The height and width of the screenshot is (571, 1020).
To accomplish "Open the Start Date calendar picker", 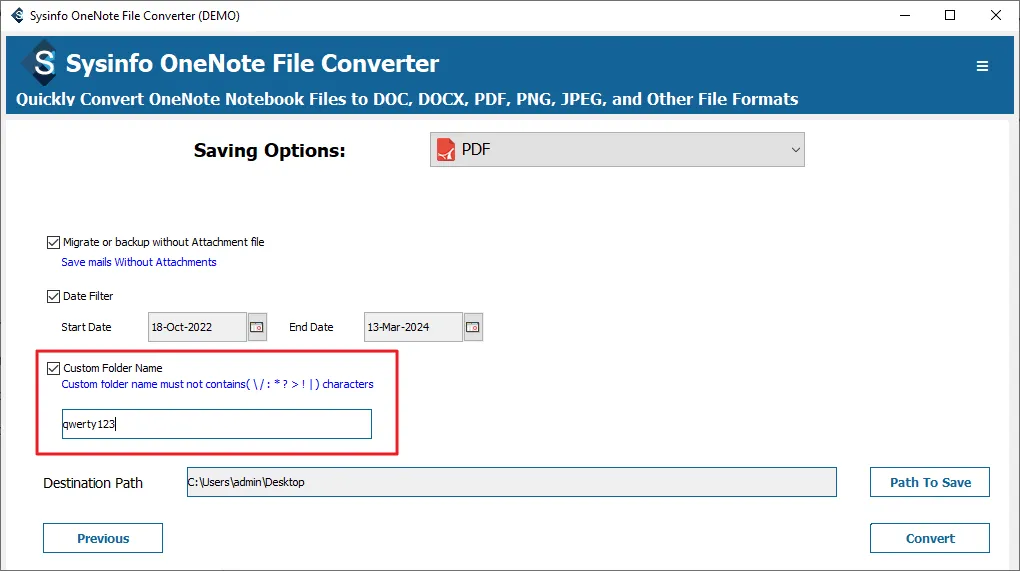I will point(258,327).
